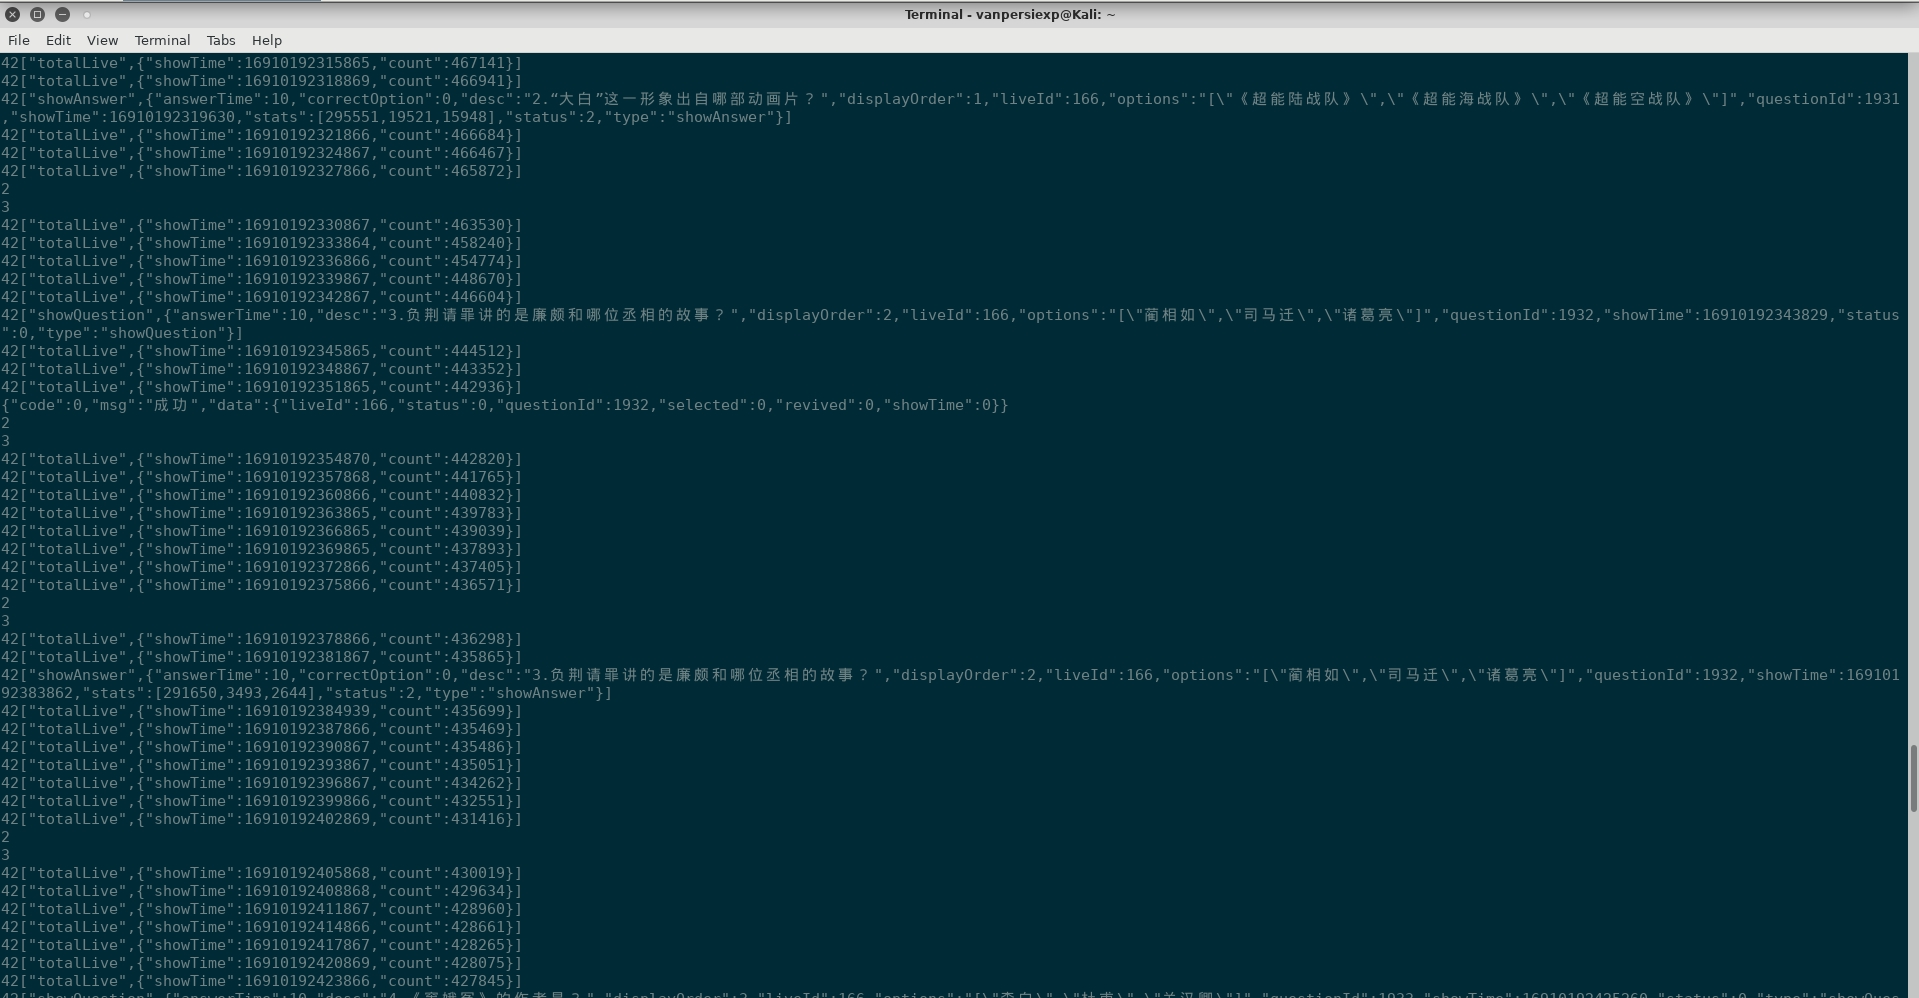Click the line with count 431416
The height and width of the screenshot is (998, 1919).
(261, 819)
